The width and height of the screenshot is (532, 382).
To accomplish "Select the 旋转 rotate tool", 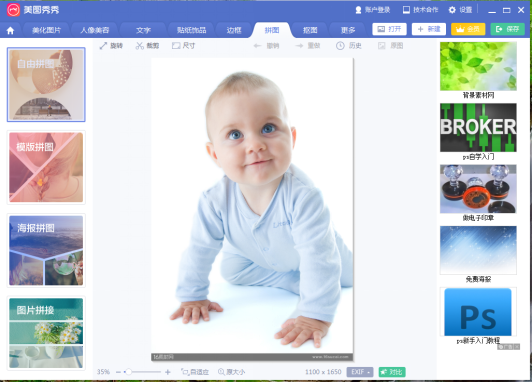I will pyautogui.click(x=111, y=45).
